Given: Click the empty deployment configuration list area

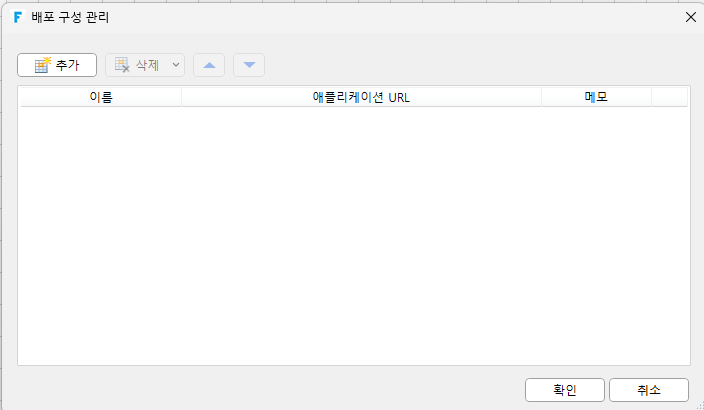Looking at the screenshot, I should (354, 236).
